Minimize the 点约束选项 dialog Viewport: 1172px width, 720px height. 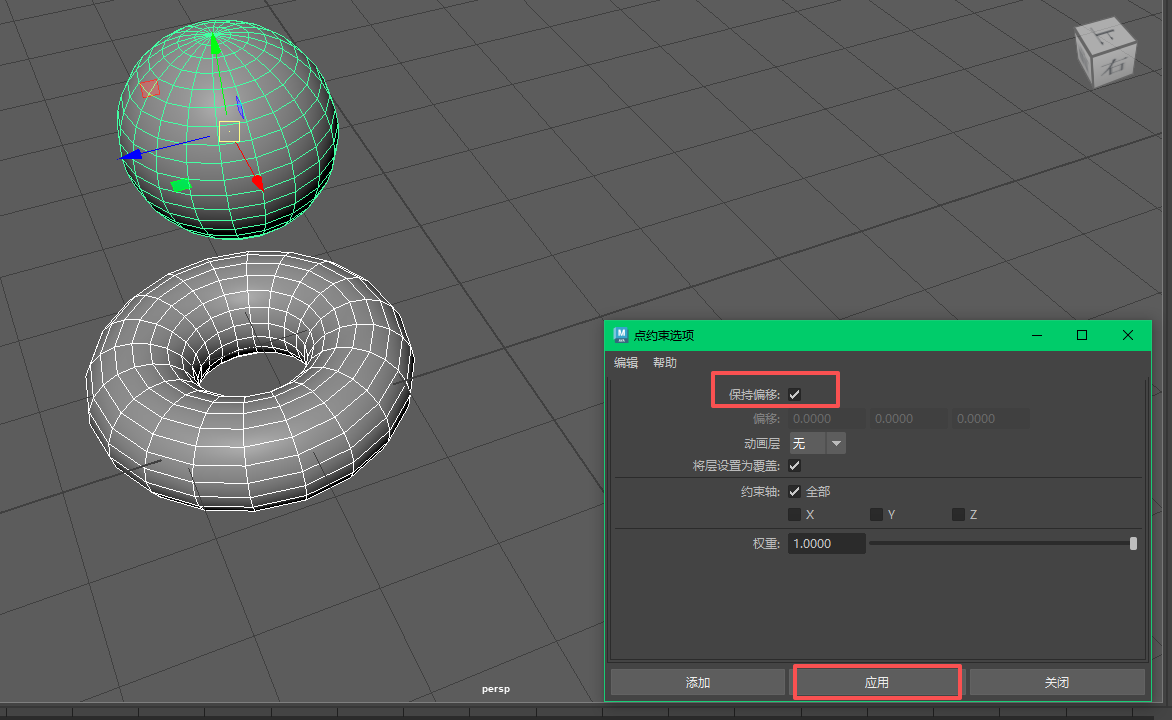[1037, 335]
